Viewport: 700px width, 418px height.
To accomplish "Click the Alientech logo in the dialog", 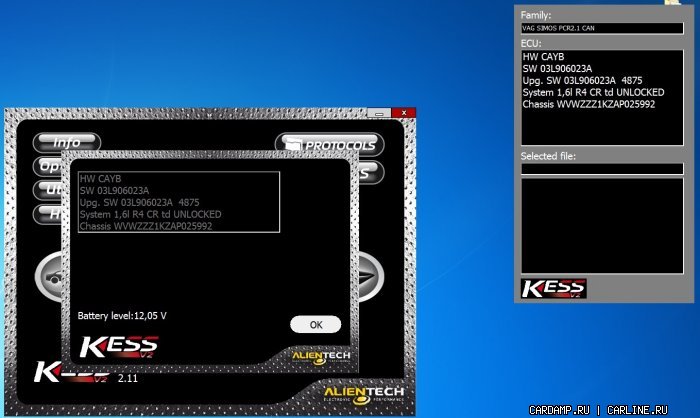I will [321, 357].
